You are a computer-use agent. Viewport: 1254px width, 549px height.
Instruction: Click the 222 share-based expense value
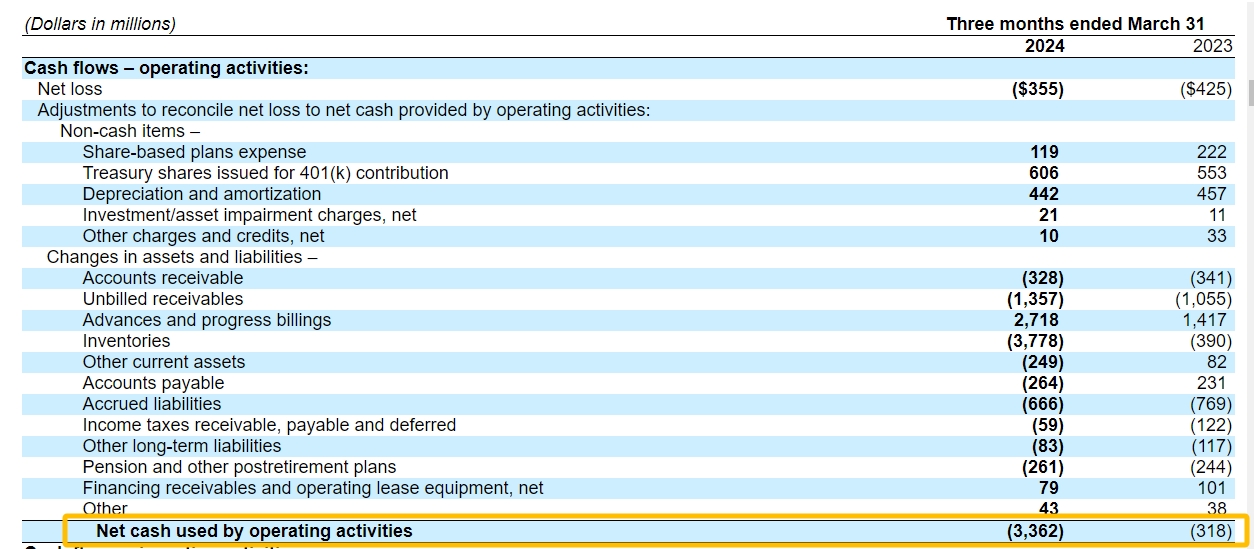pos(1211,152)
